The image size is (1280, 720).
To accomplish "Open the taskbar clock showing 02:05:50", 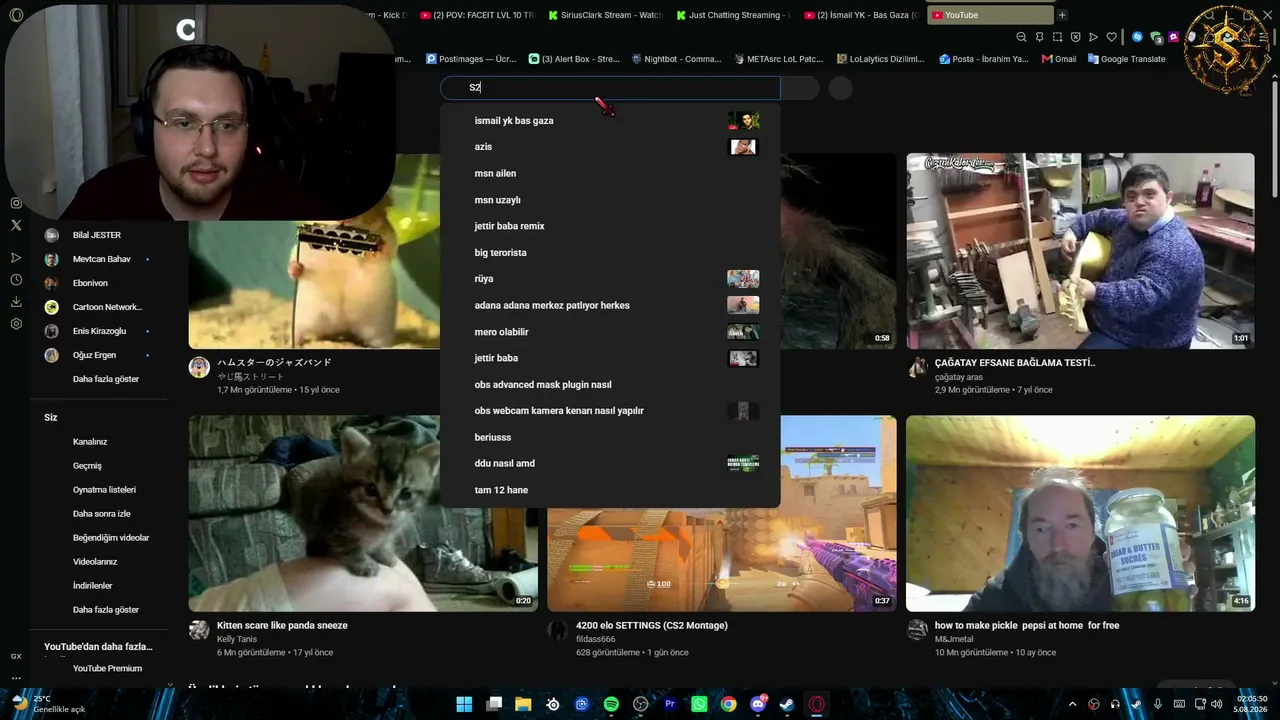I will 1251,704.
